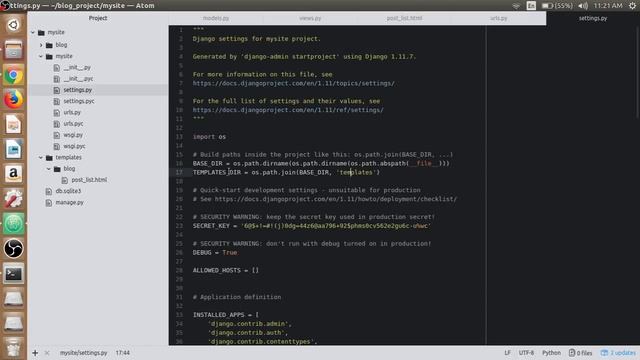Collapse the blog folder under templates

(x=49, y=169)
